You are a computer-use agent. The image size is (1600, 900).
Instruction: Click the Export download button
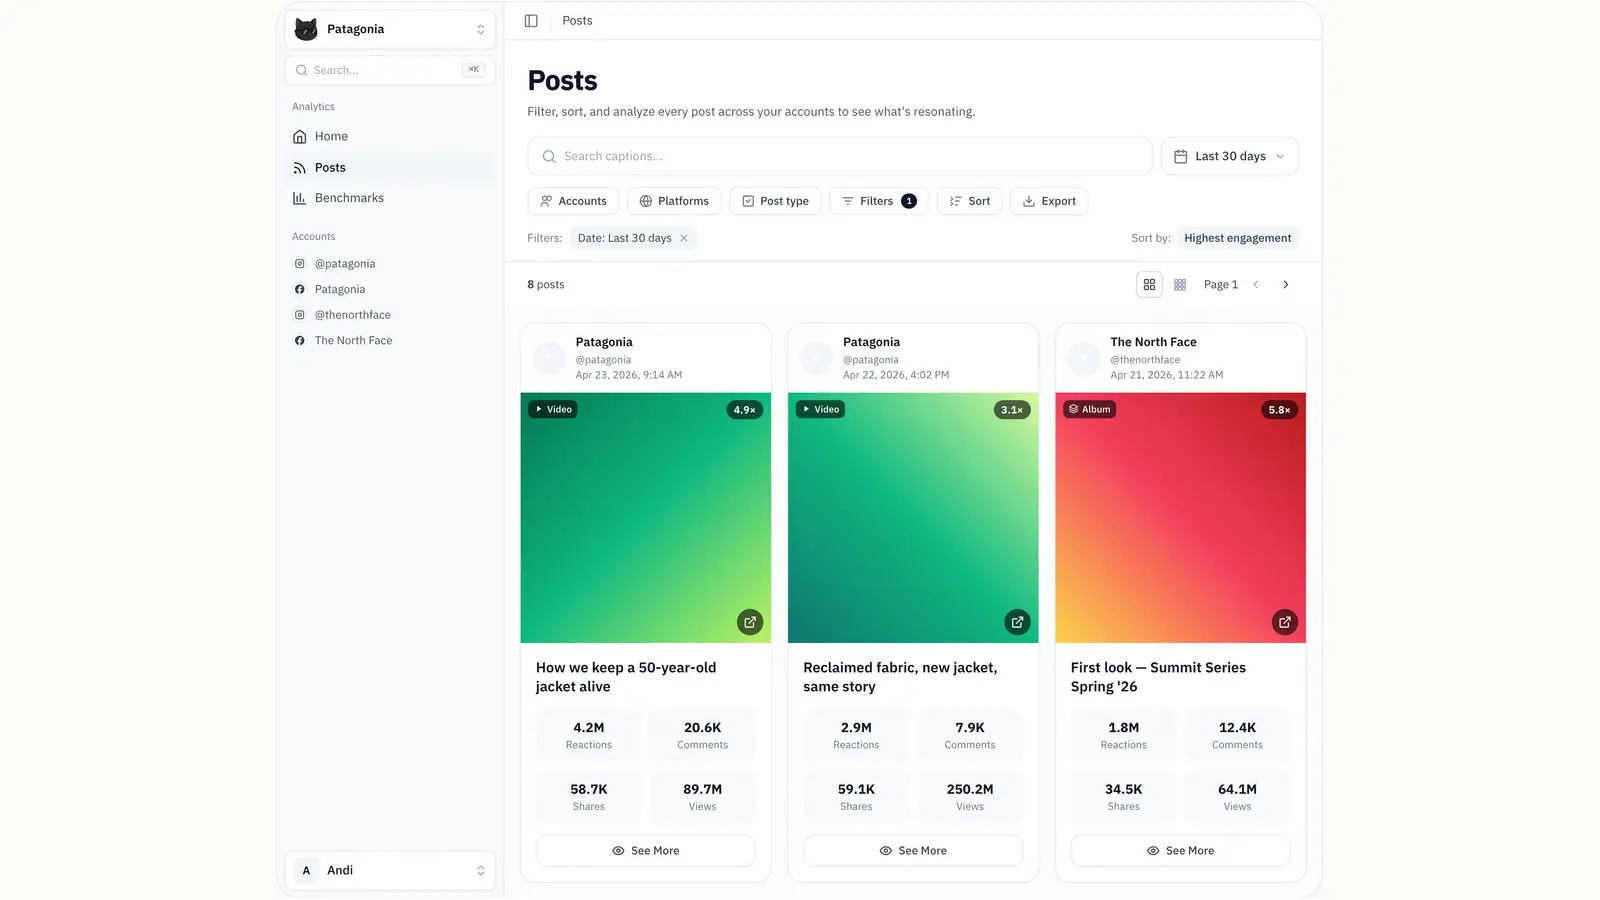1049,201
